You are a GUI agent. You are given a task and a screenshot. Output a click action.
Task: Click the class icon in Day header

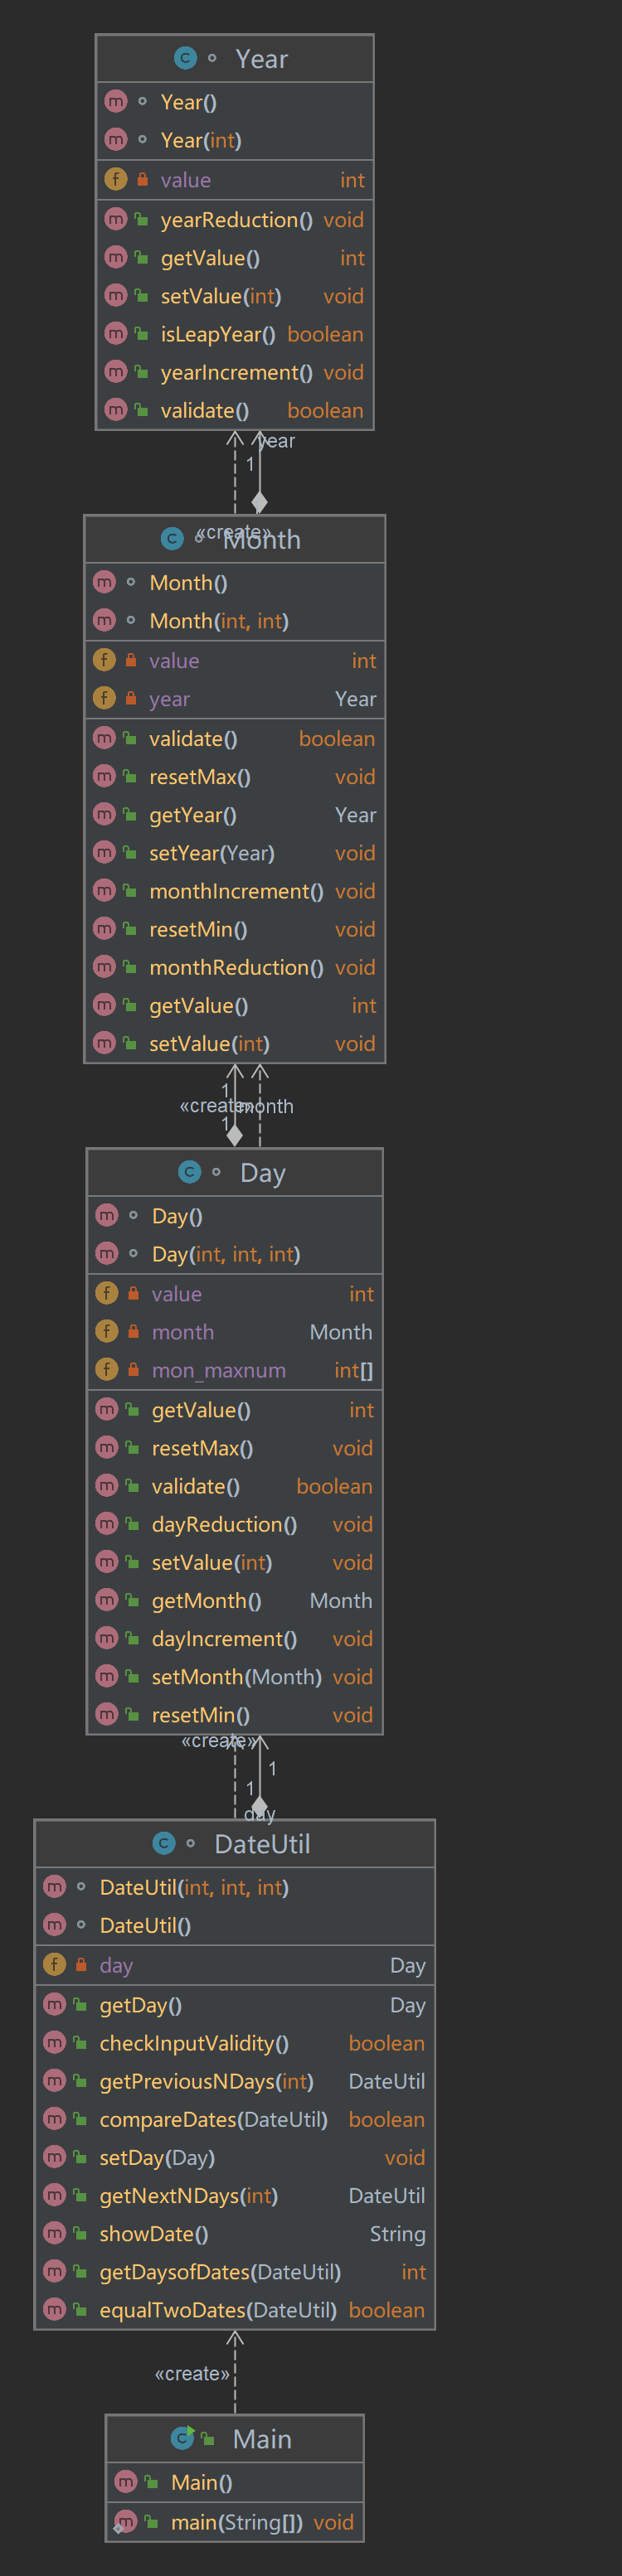click(x=189, y=1172)
